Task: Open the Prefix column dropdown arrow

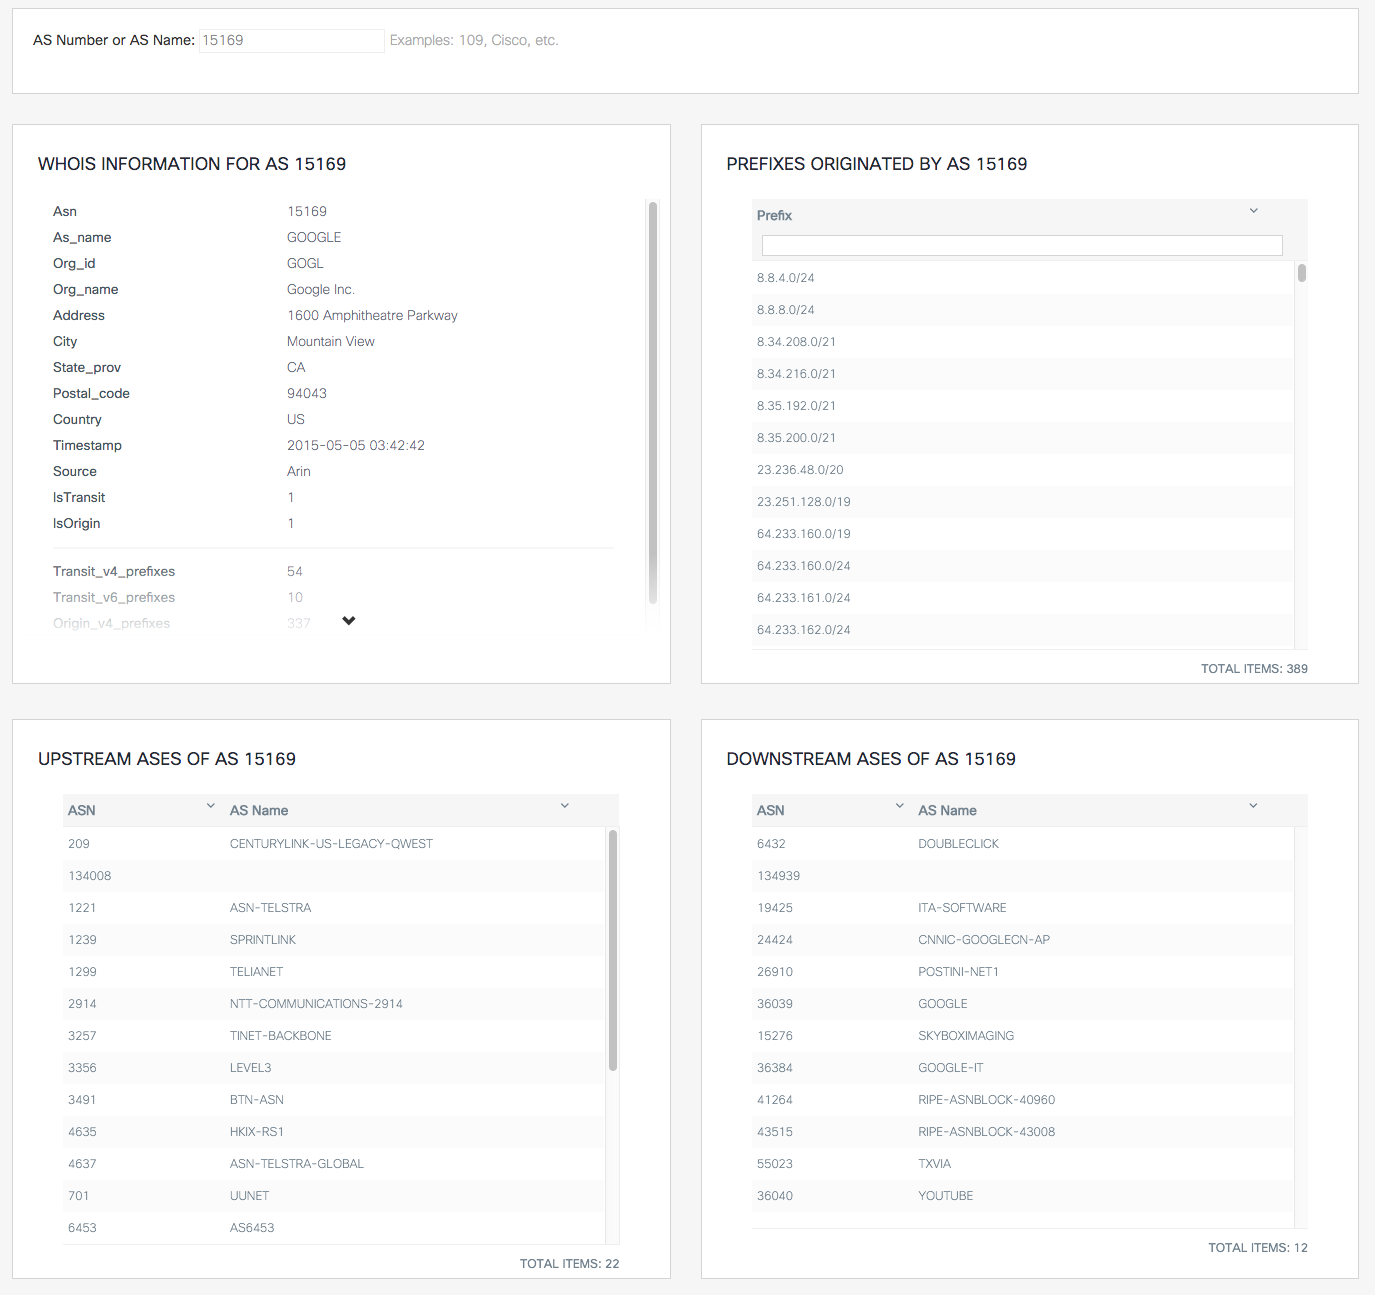Action: (1253, 211)
